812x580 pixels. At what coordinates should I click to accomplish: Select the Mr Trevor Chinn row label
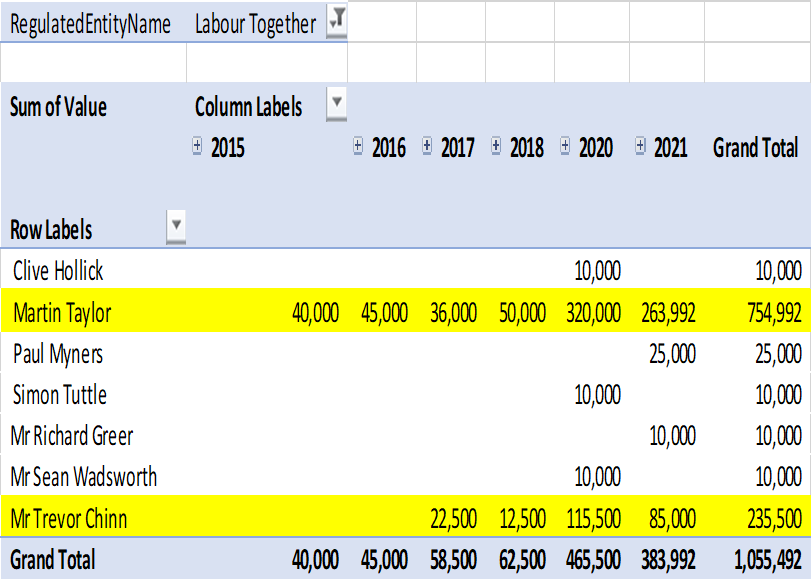pyautogui.click(x=69, y=519)
